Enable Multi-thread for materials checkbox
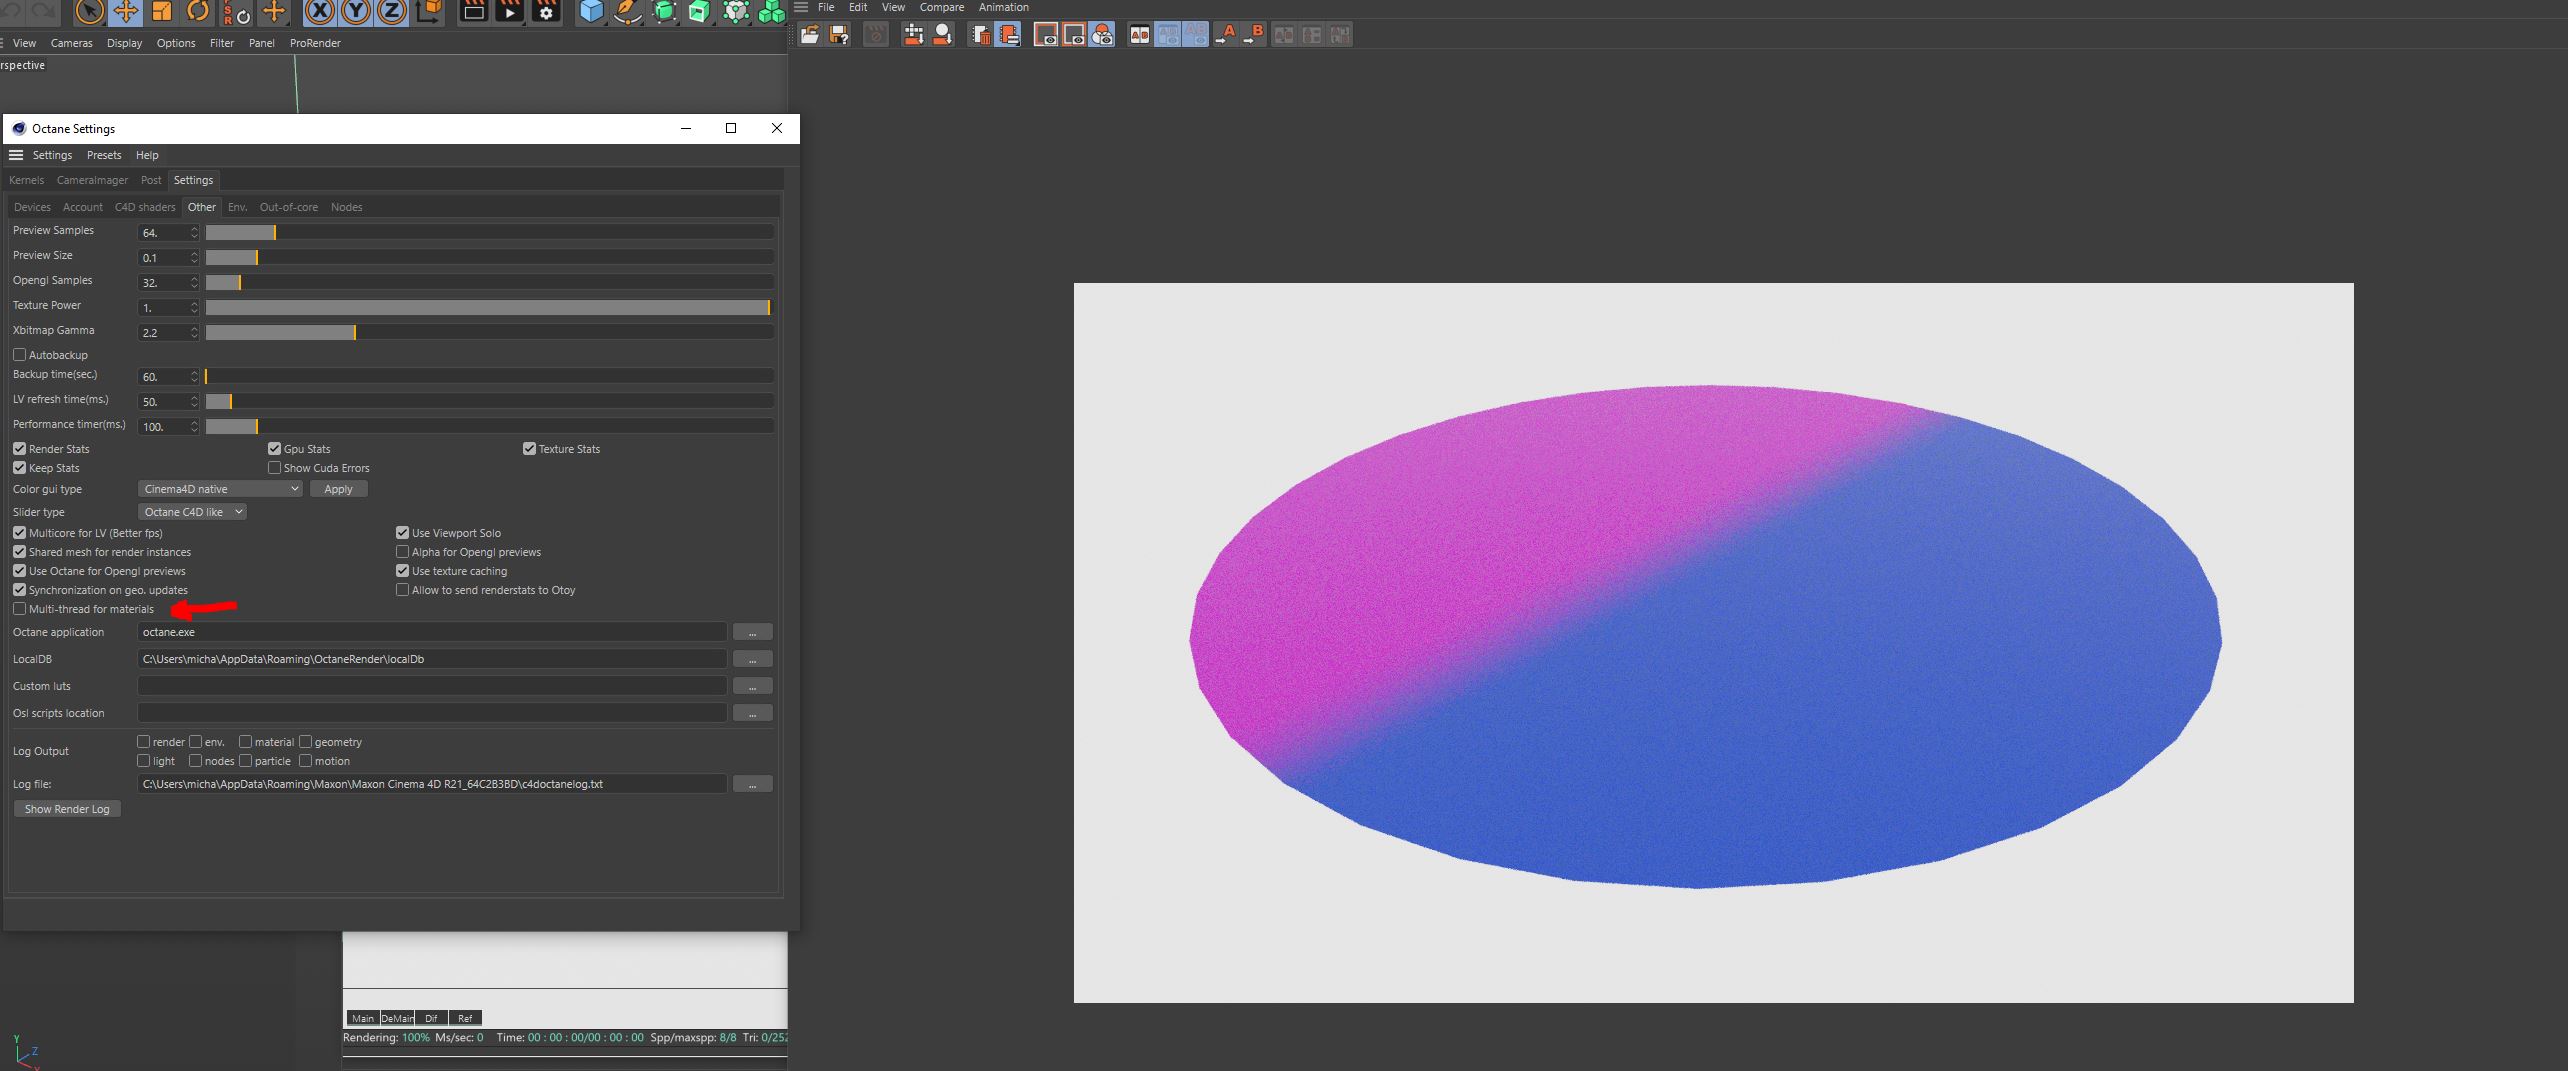2568x1071 pixels. coord(20,609)
